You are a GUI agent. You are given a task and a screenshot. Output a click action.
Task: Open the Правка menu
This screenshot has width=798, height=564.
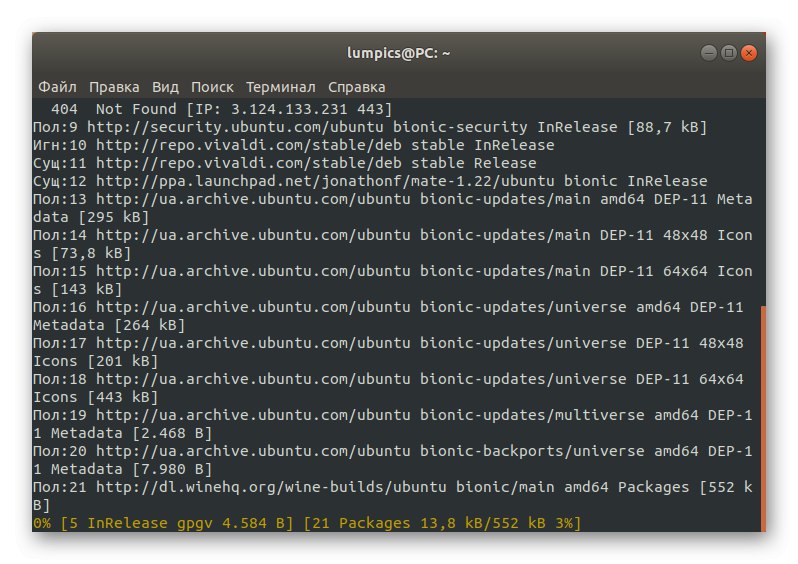click(x=114, y=87)
